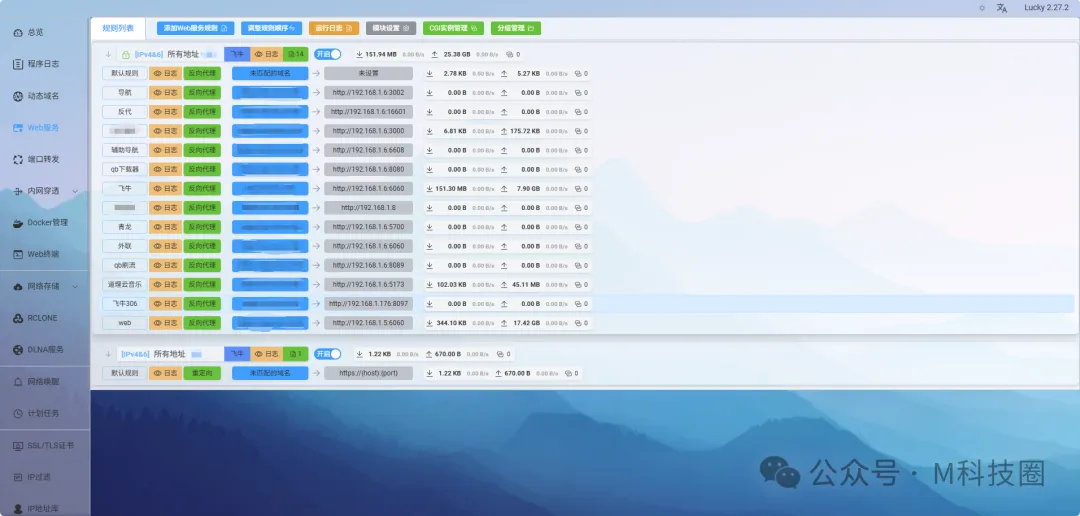Open 端口转发 port forwarding page
This screenshot has width=1080, height=516.
click(36, 159)
